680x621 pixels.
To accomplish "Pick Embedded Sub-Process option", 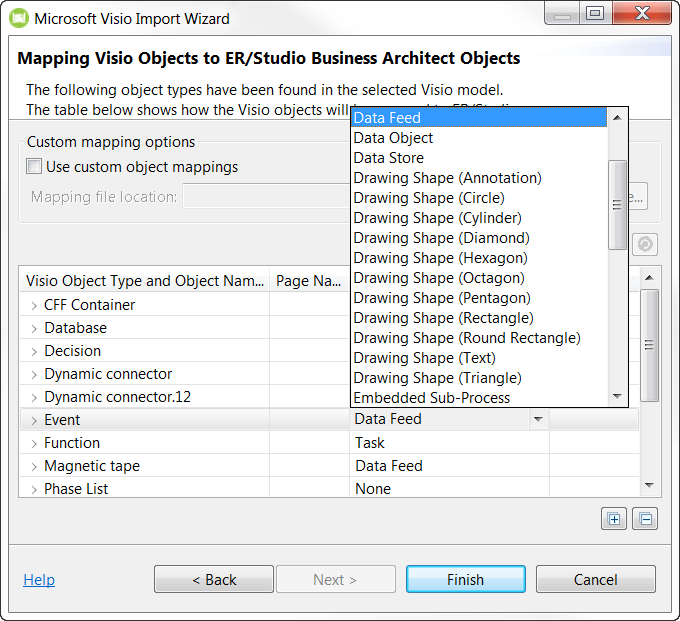I will tap(431, 398).
